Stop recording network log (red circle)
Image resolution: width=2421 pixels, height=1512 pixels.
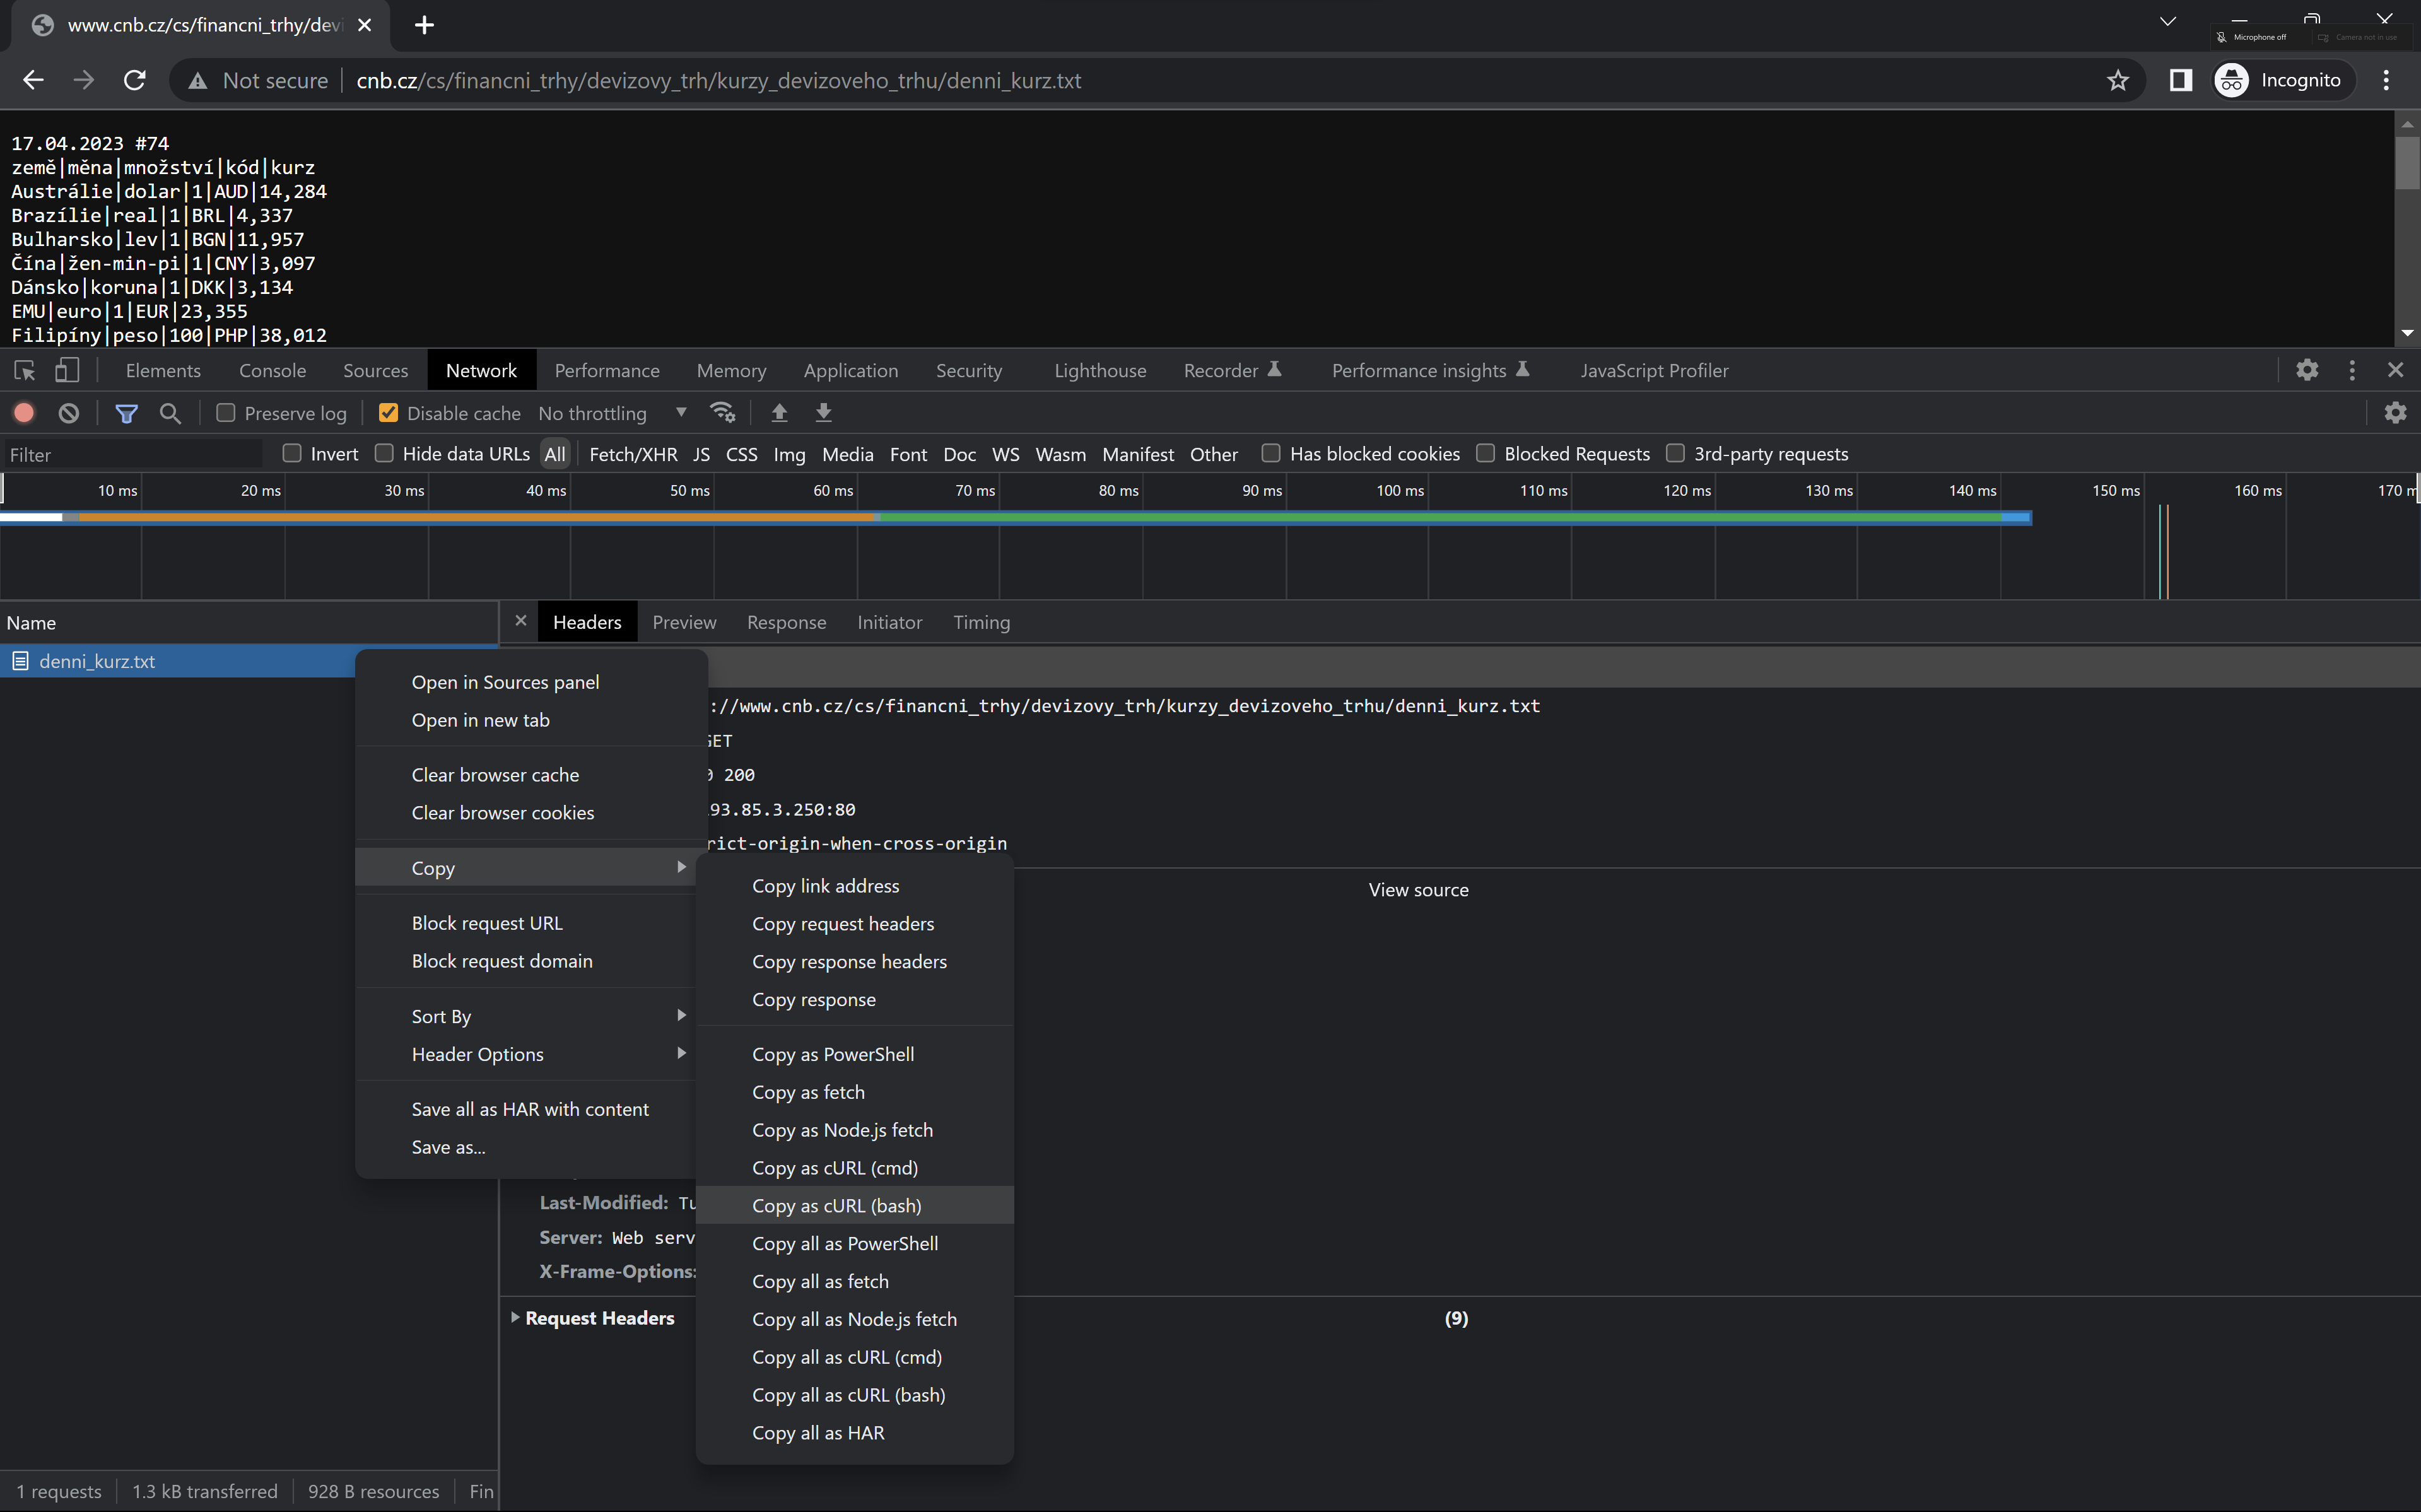click(x=24, y=412)
